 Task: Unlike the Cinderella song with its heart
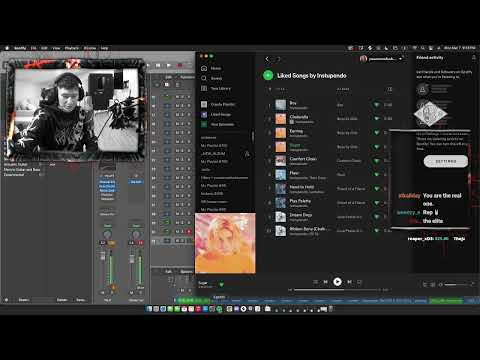coord(377,119)
